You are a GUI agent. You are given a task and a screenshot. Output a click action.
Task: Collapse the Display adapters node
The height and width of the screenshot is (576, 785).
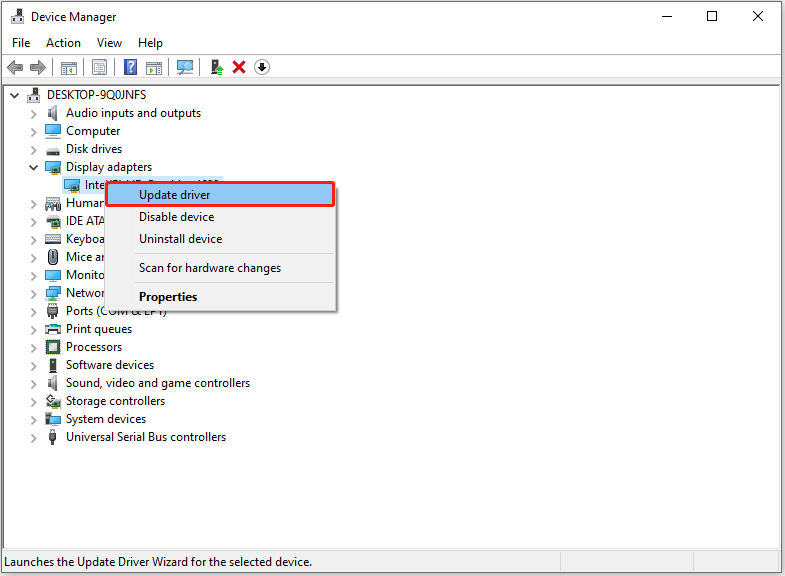coord(34,167)
